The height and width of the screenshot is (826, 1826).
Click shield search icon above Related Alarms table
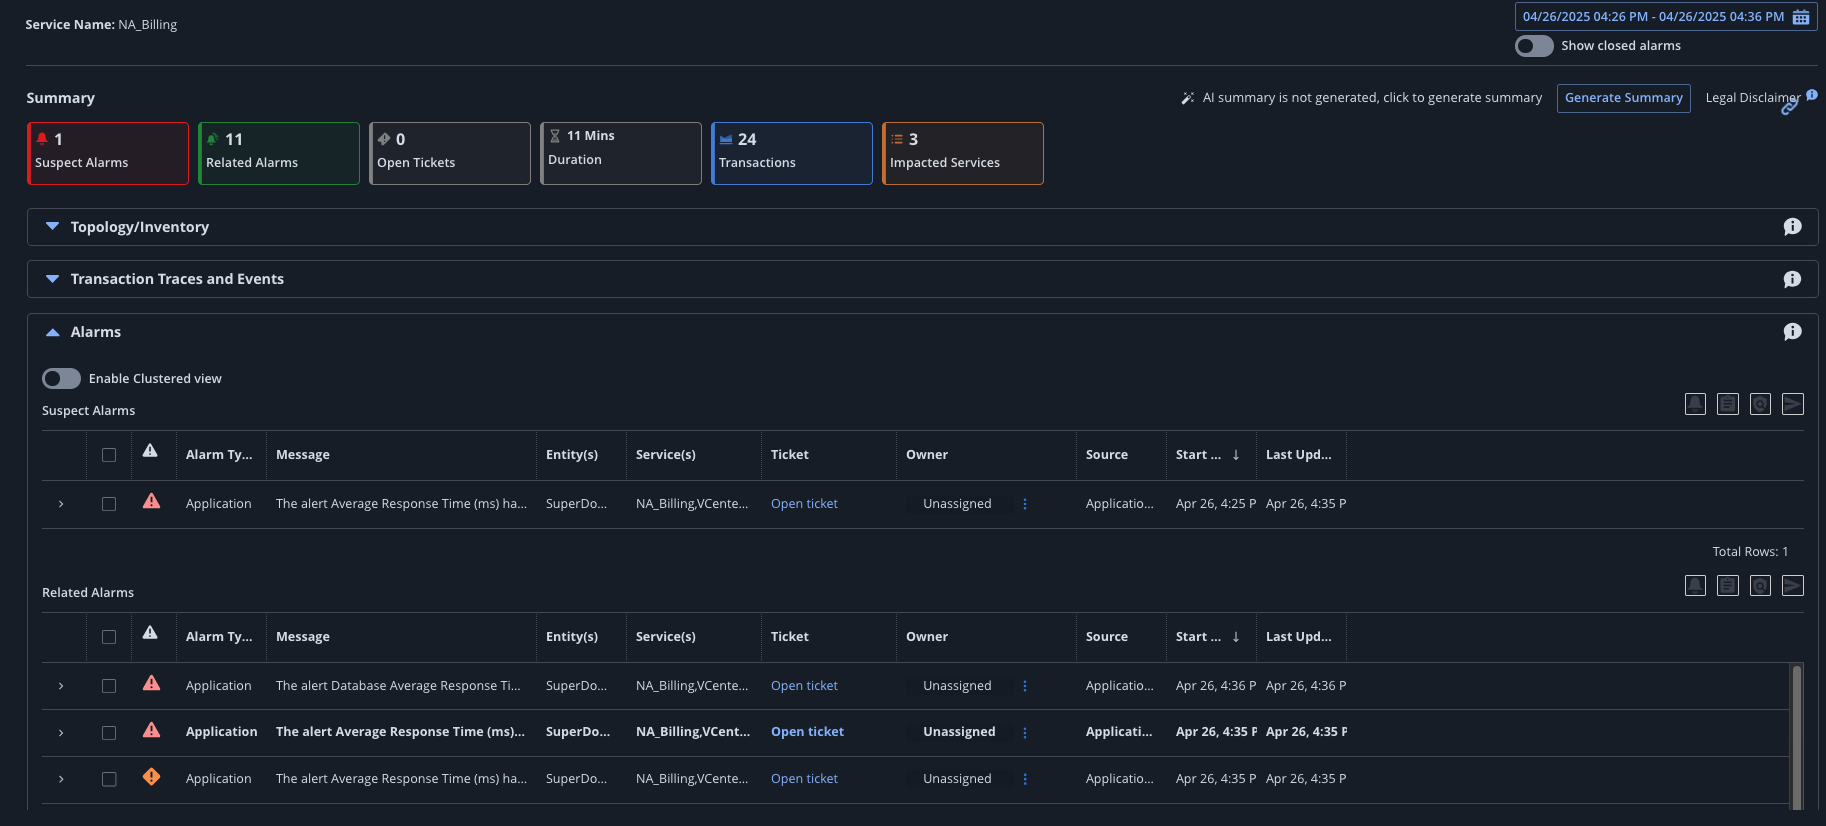click(x=1760, y=586)
